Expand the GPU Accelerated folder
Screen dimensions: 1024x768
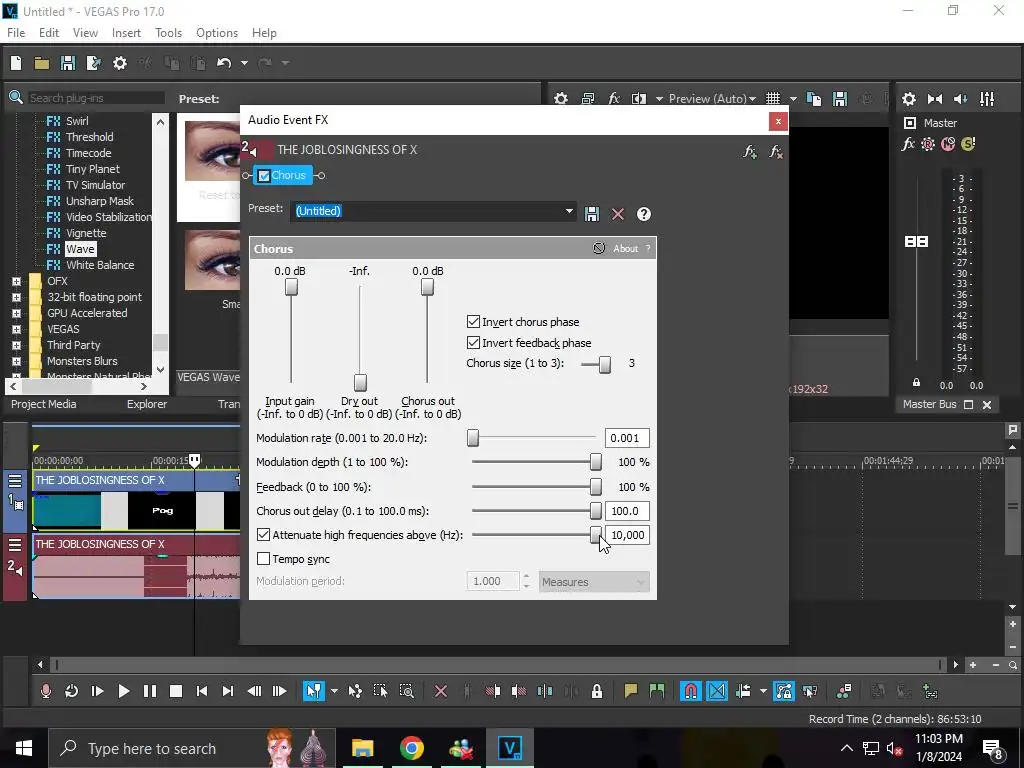point(16,313)
